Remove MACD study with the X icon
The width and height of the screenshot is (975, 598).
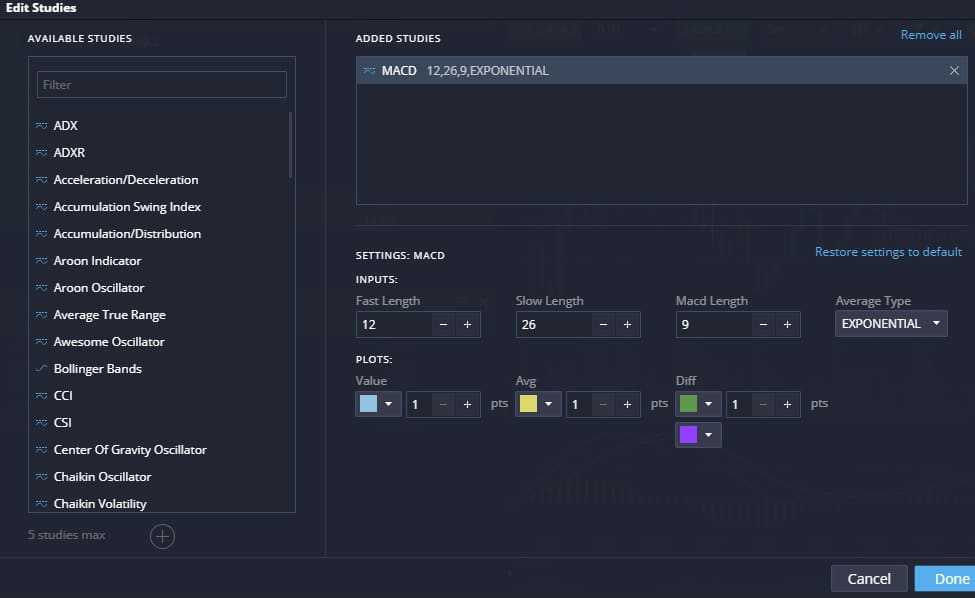954,71
